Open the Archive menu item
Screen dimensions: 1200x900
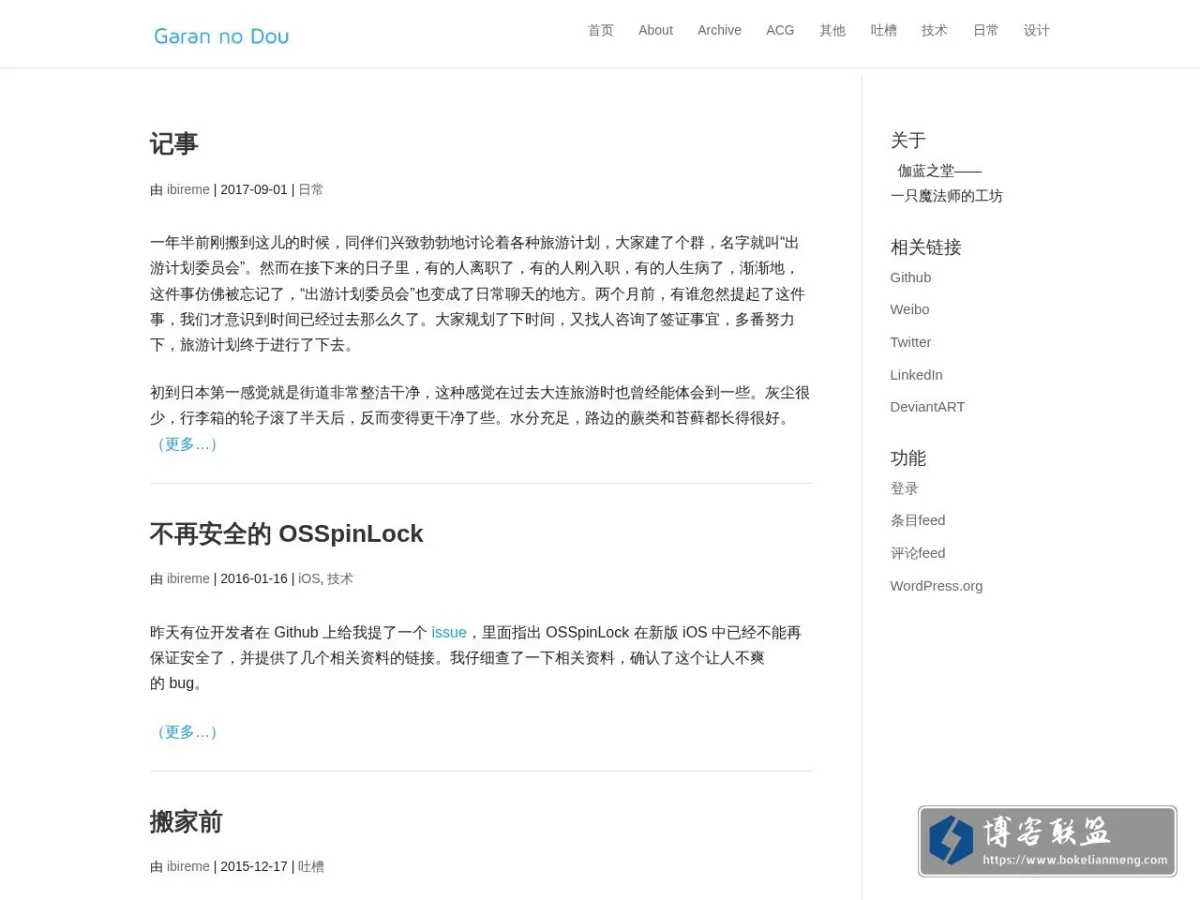coord(719,30)
